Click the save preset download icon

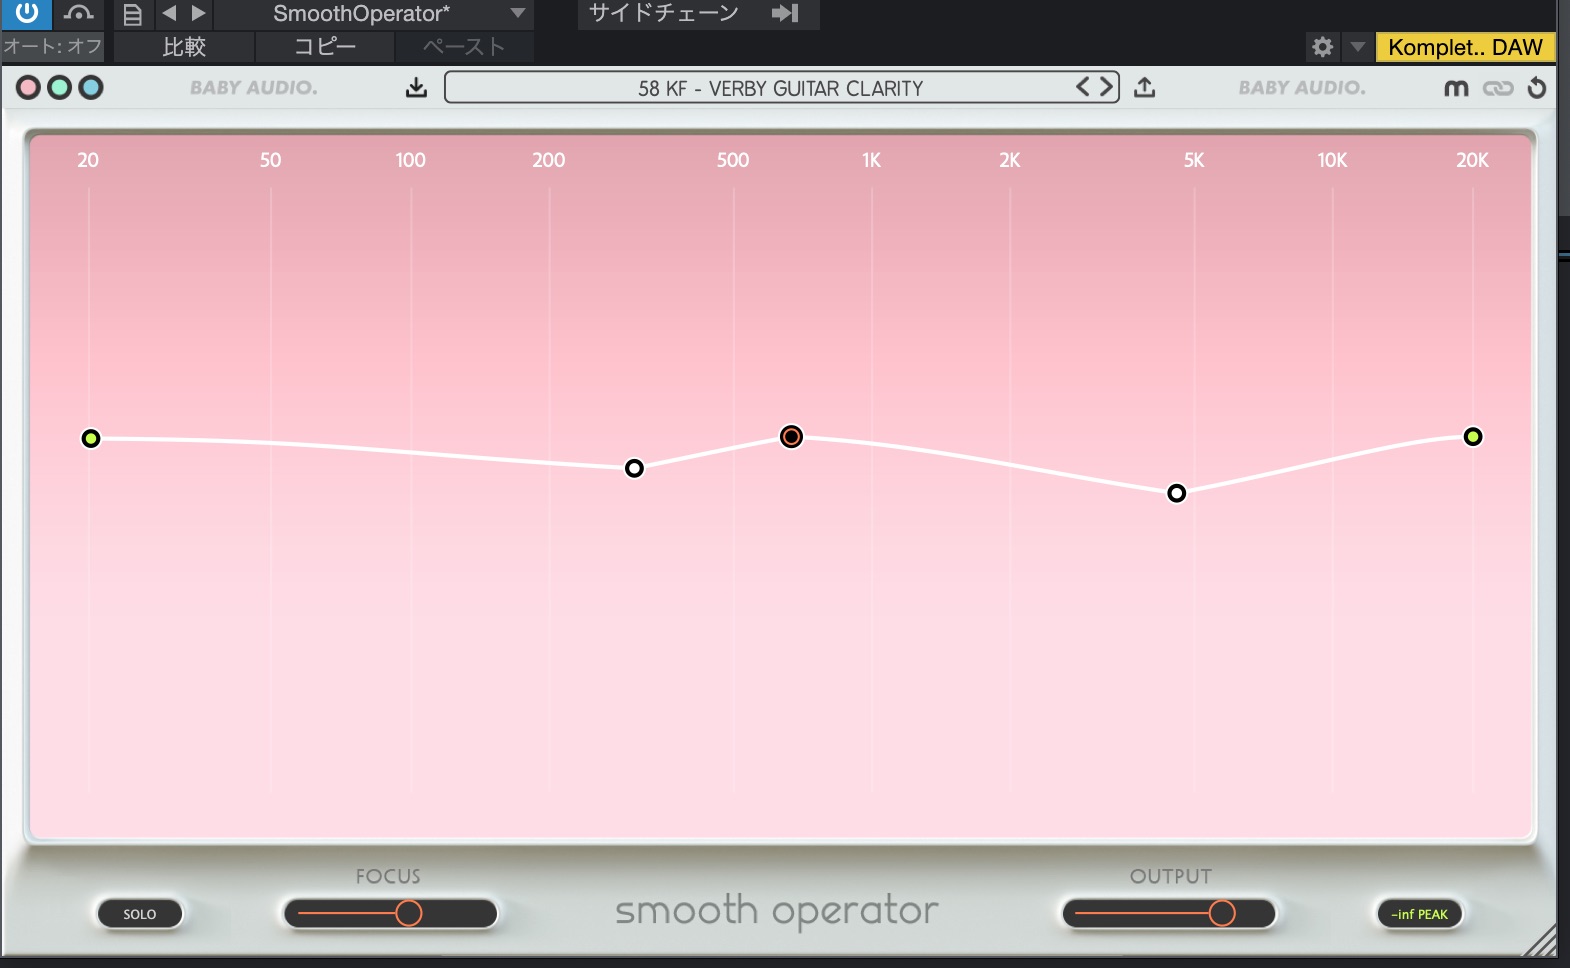click(x=416, y=88)
